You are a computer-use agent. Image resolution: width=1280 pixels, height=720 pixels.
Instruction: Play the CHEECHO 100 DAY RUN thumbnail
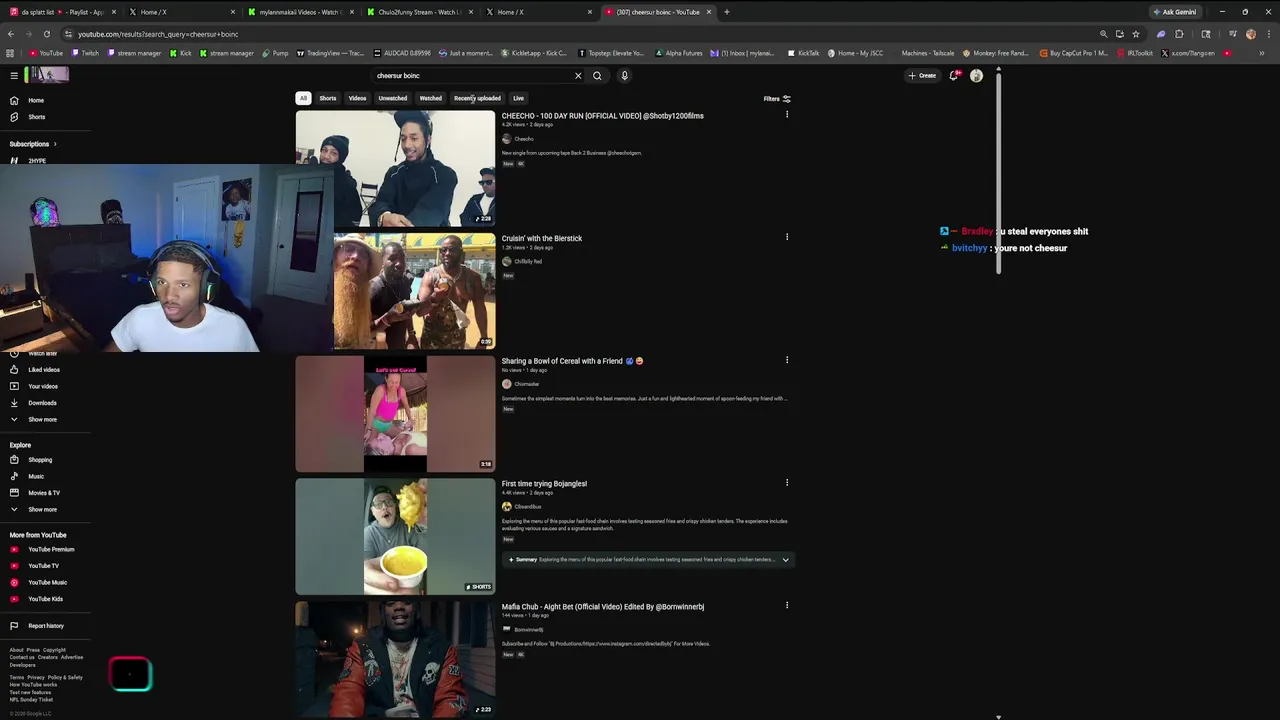point(395,168)
